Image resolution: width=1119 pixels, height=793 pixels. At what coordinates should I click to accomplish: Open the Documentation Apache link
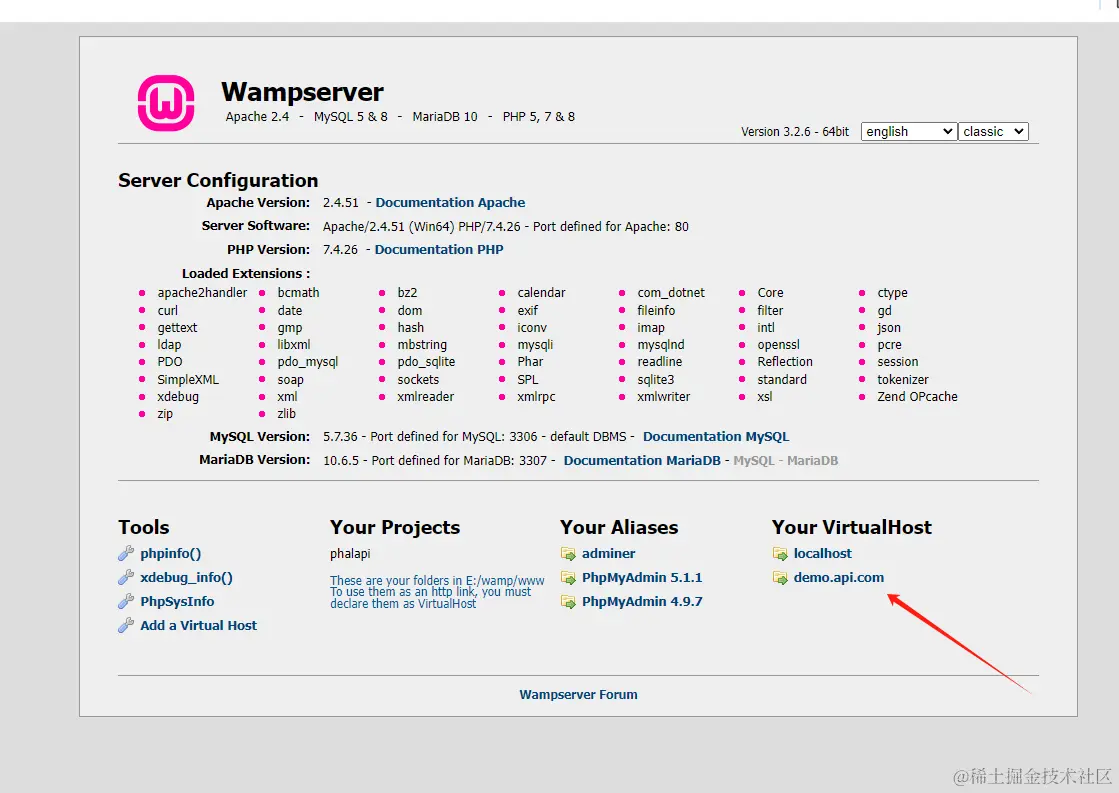click(x=450, y=203)
